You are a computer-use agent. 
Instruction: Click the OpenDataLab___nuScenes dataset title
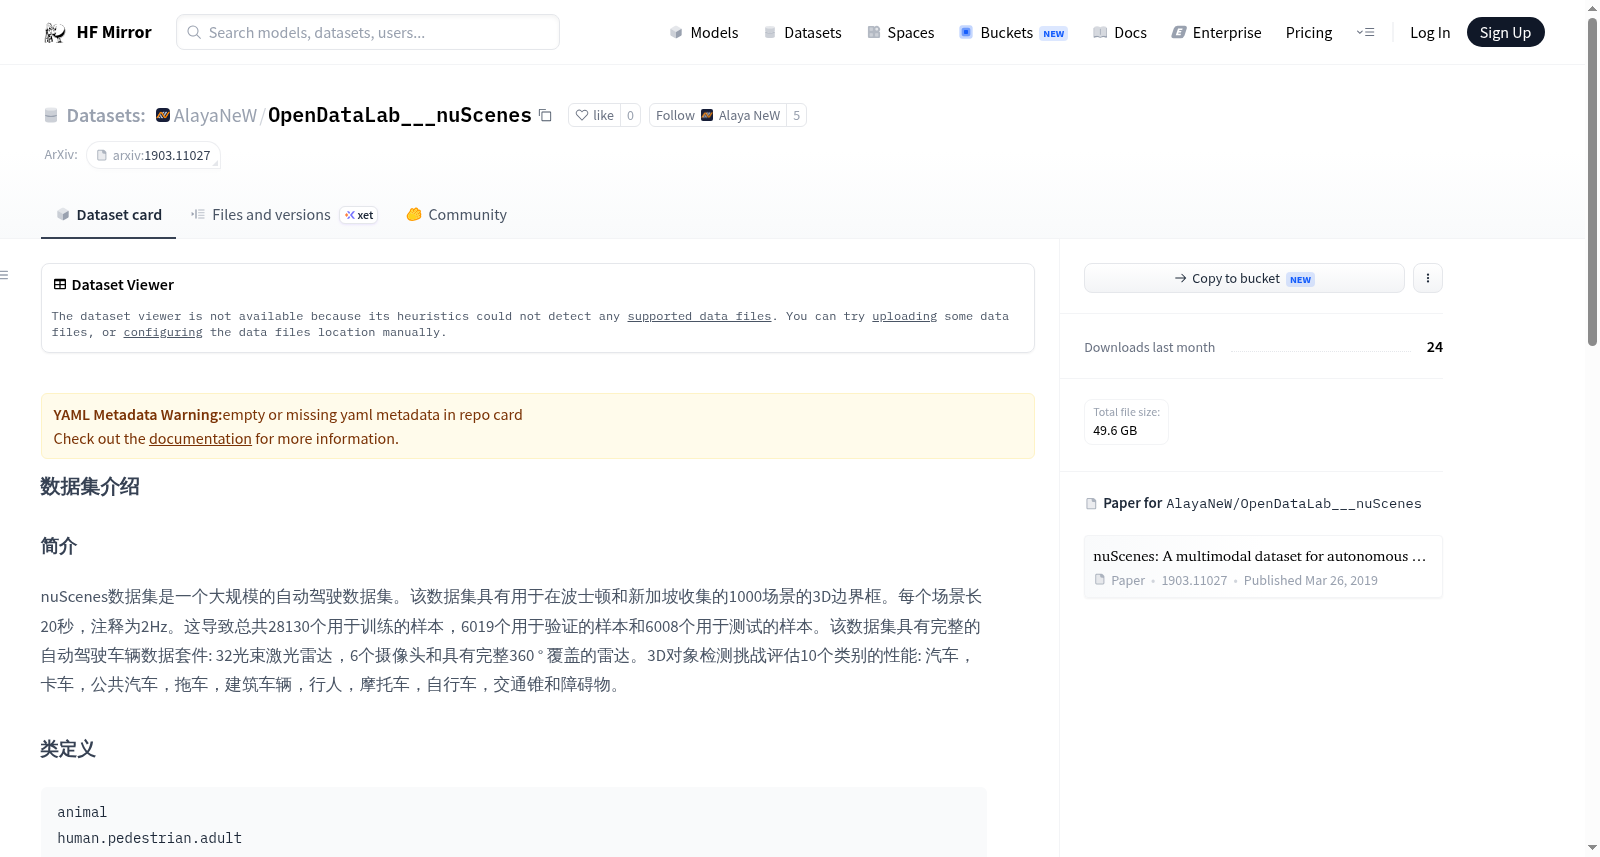tap(400, 115)
